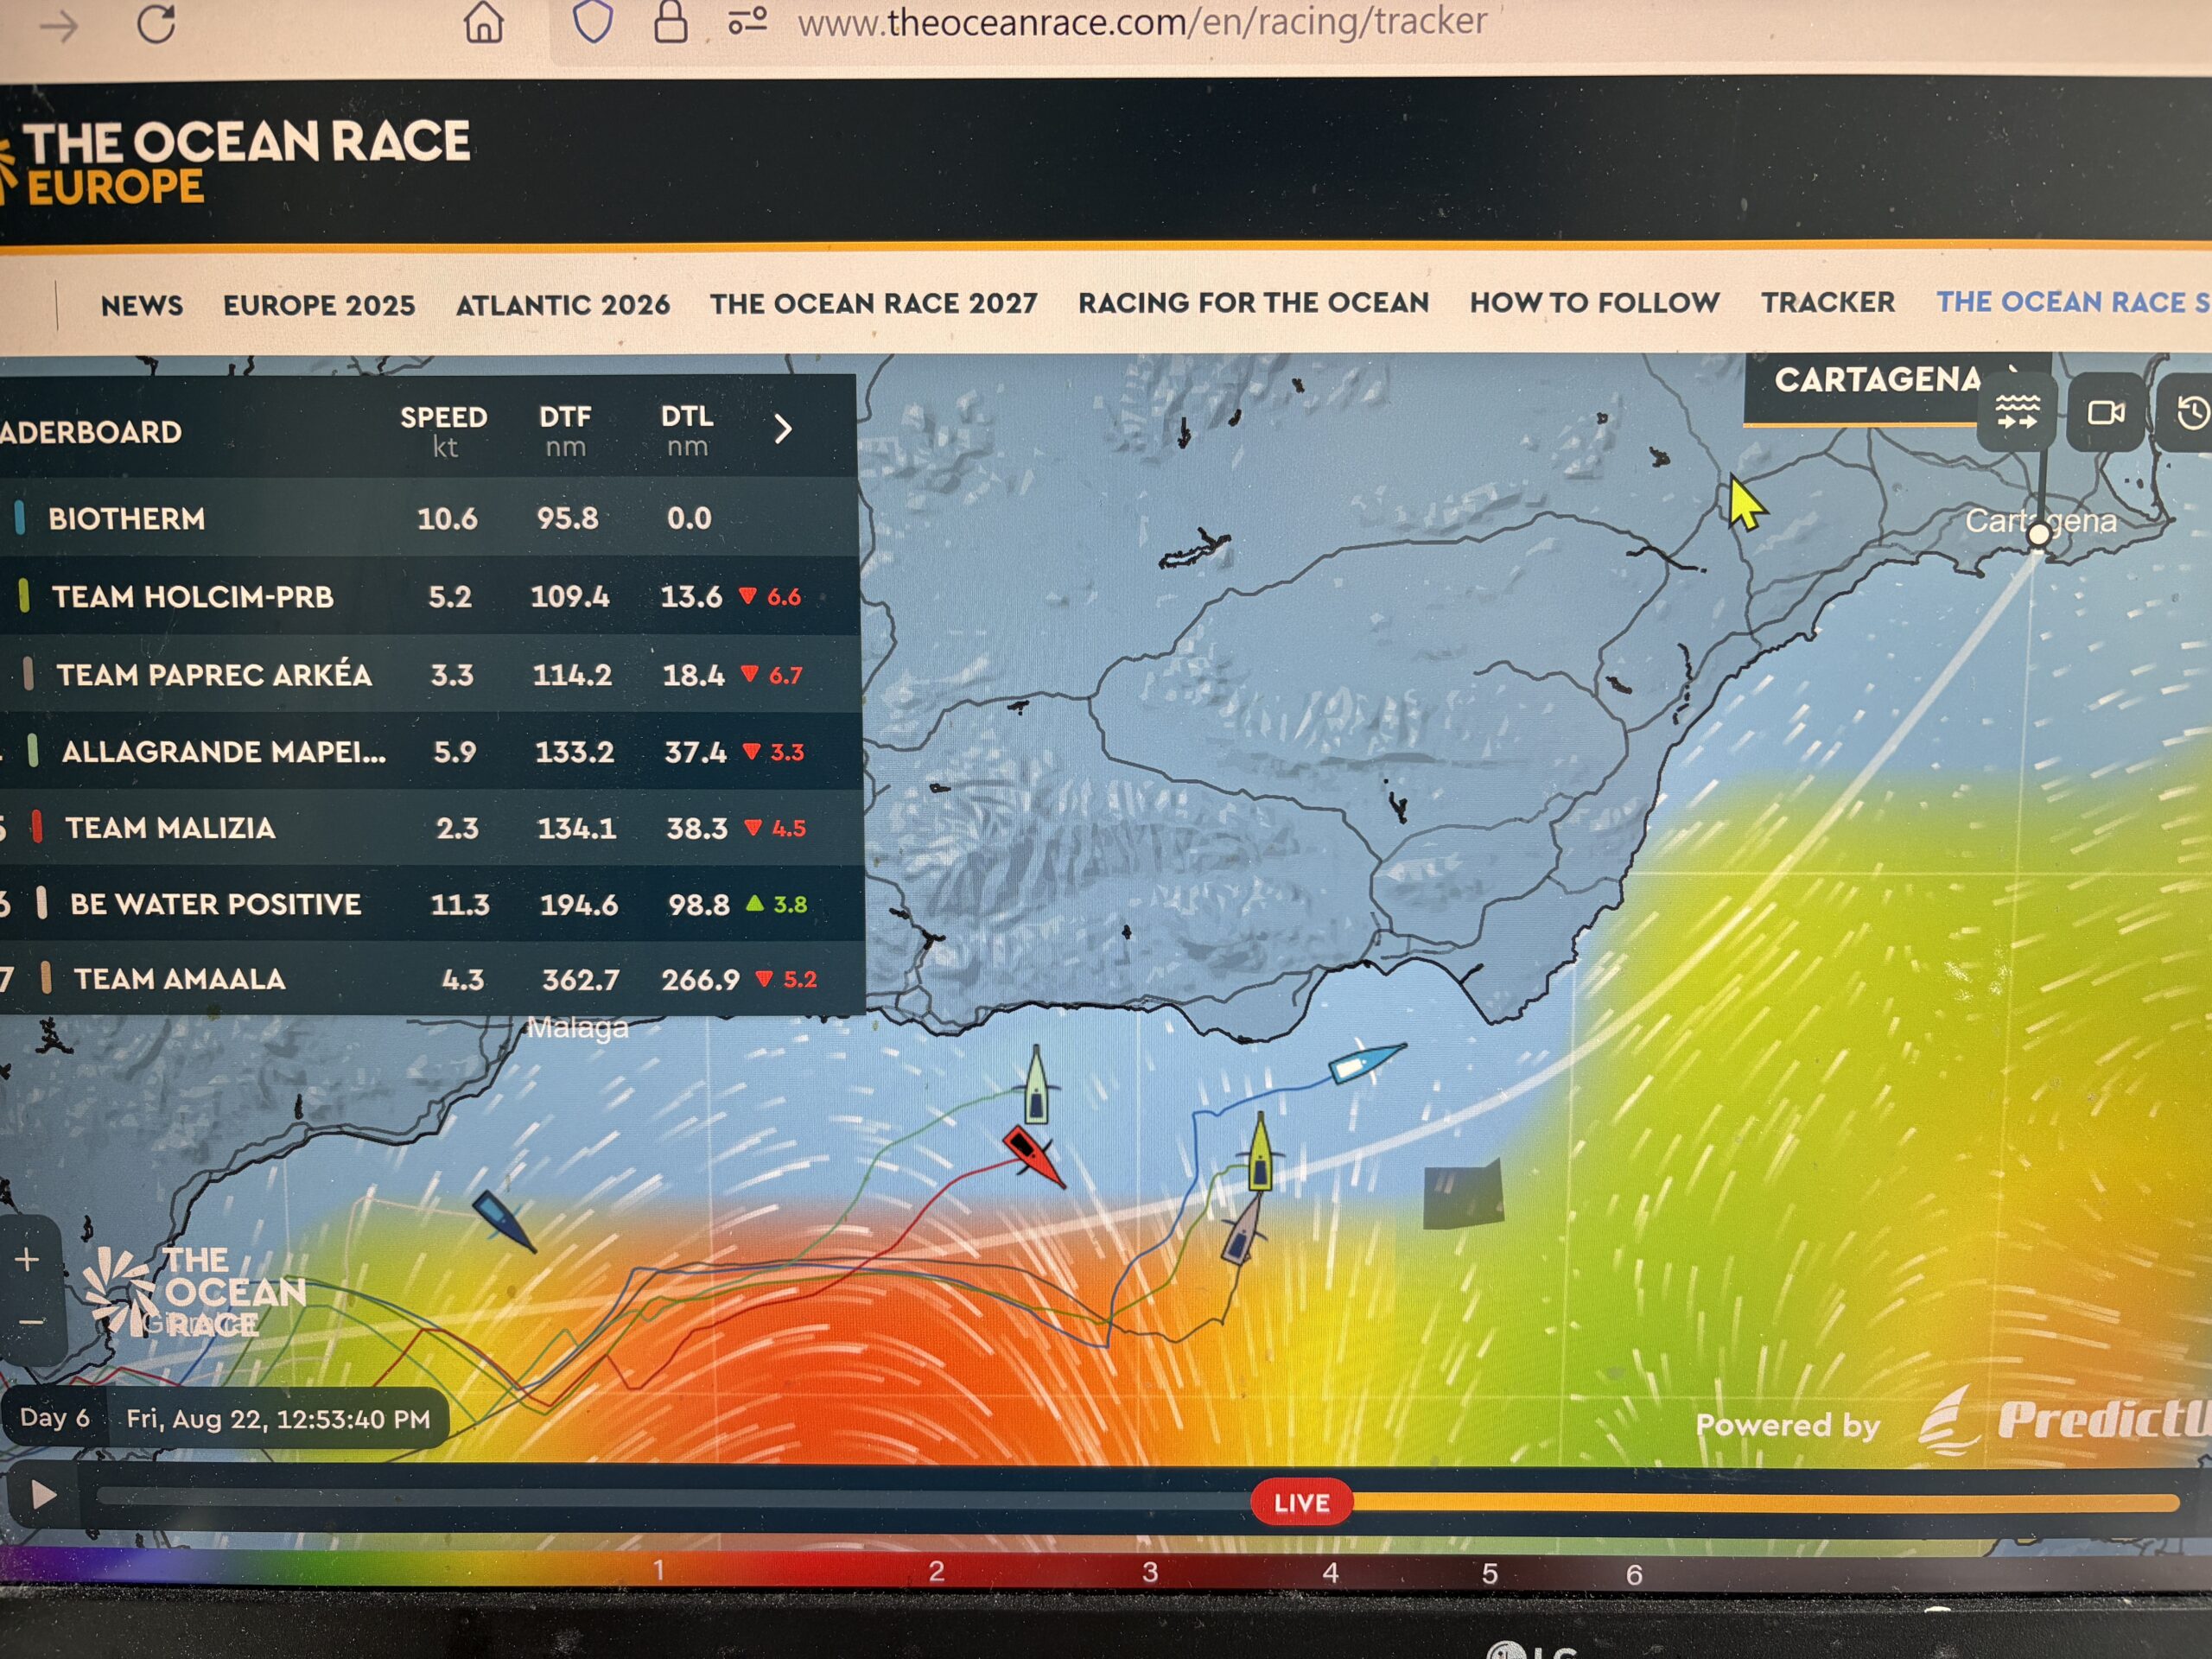The image size is (2212, 1659).
Task: Open the history clock icon on the map
Action: (x=2189, y=412)
